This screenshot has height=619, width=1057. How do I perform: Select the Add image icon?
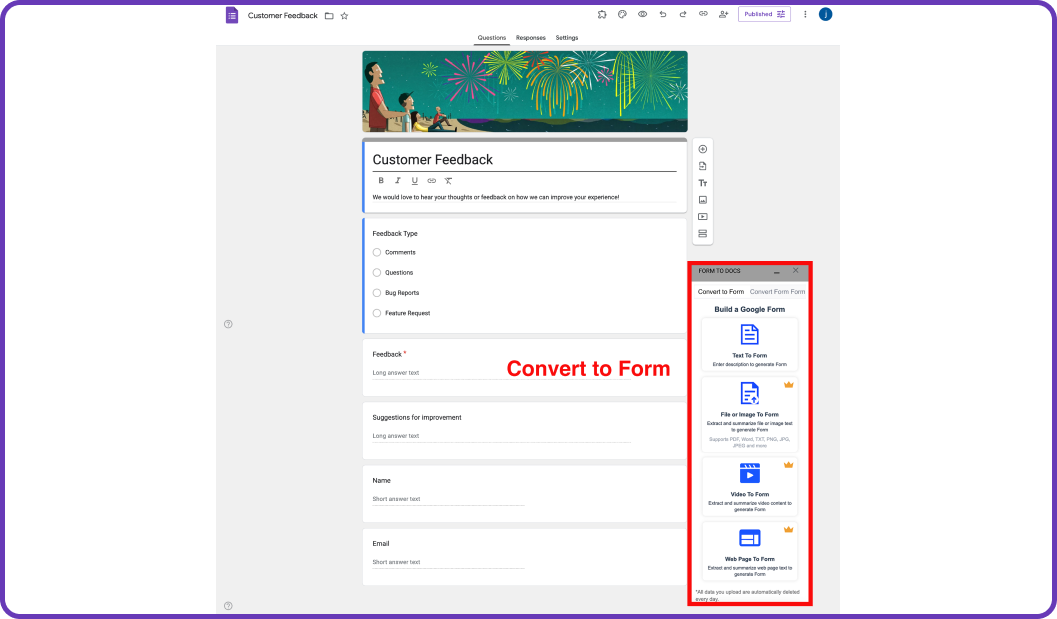[703, 199]
